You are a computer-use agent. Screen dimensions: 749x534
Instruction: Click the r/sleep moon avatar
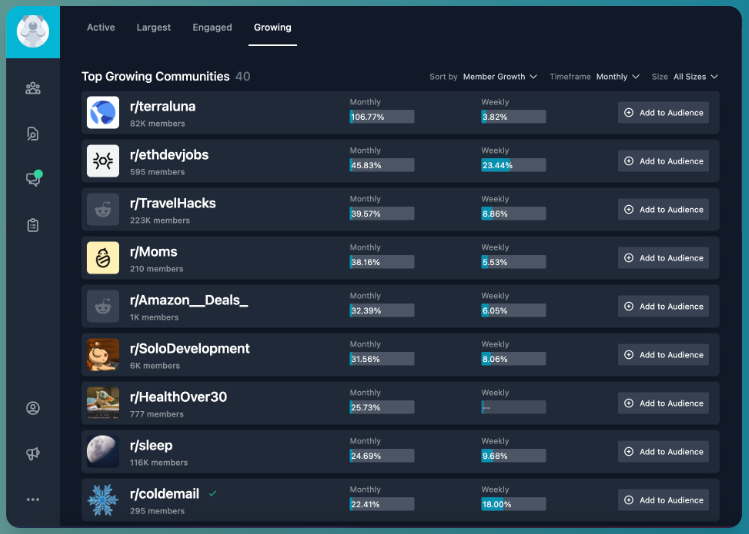click(103, 451)
